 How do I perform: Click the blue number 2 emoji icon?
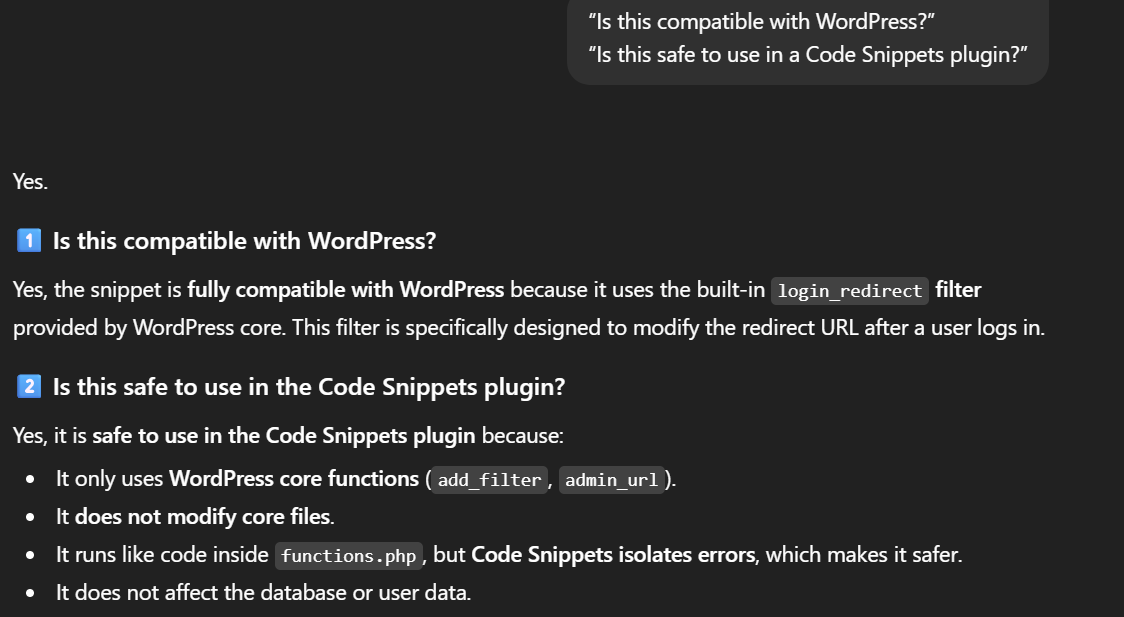tap(28, 387)
